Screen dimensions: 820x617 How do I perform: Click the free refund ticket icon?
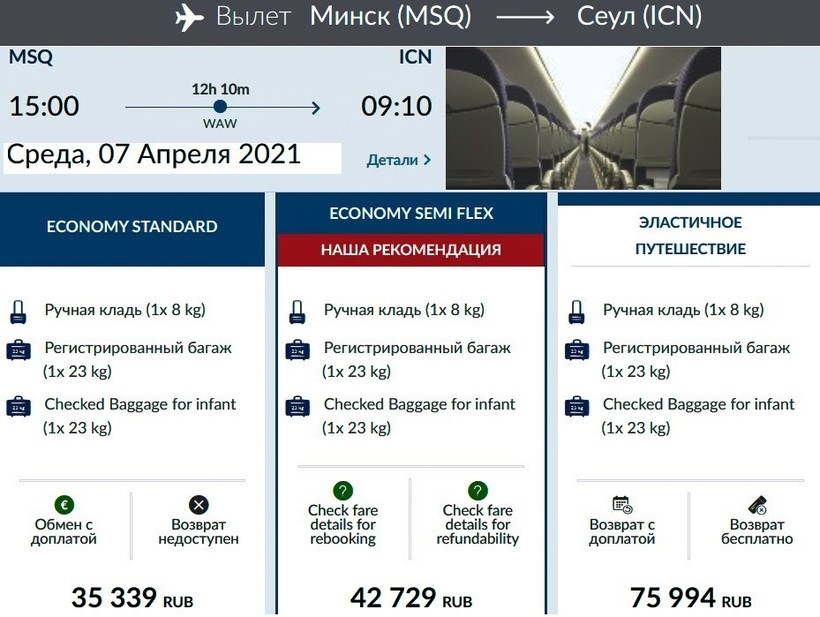757,505
